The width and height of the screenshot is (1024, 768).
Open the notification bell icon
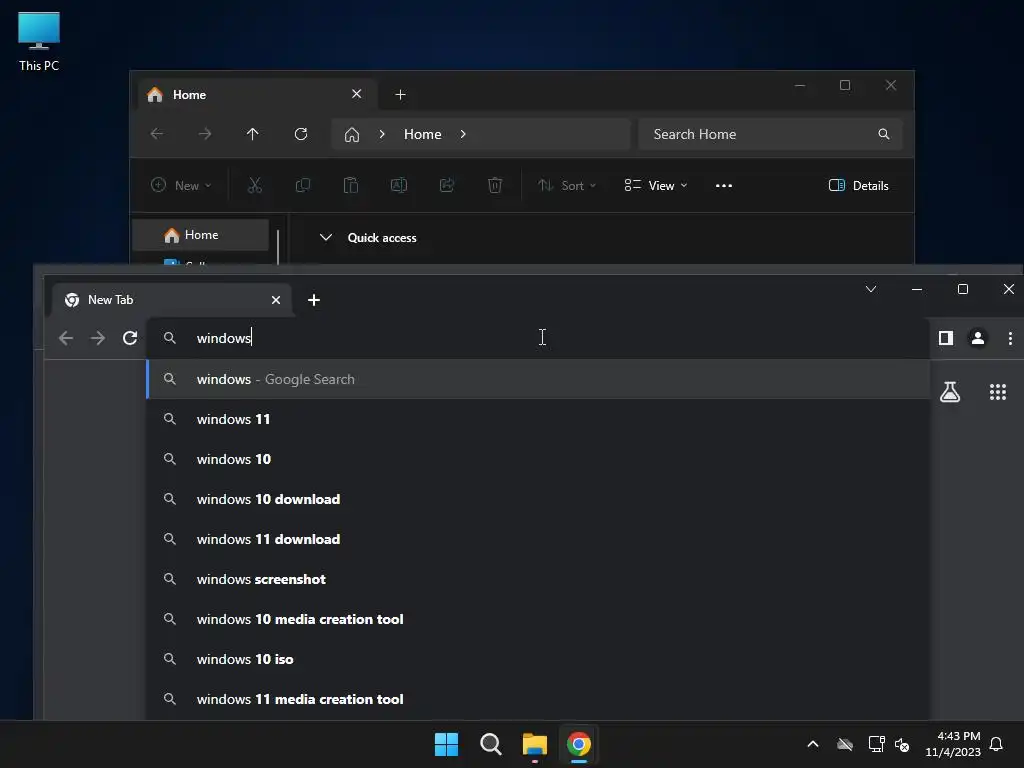(x=996, y=744)
